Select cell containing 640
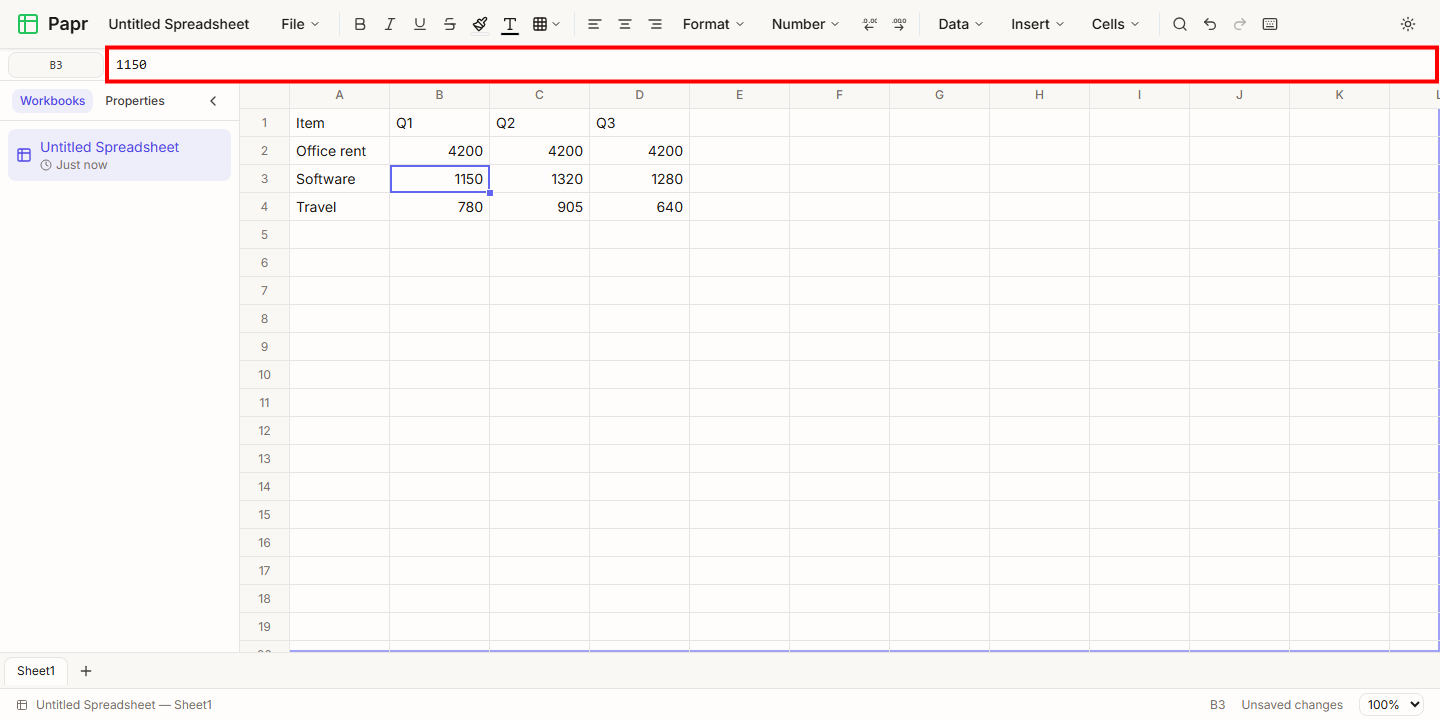 tap(640, 207)
